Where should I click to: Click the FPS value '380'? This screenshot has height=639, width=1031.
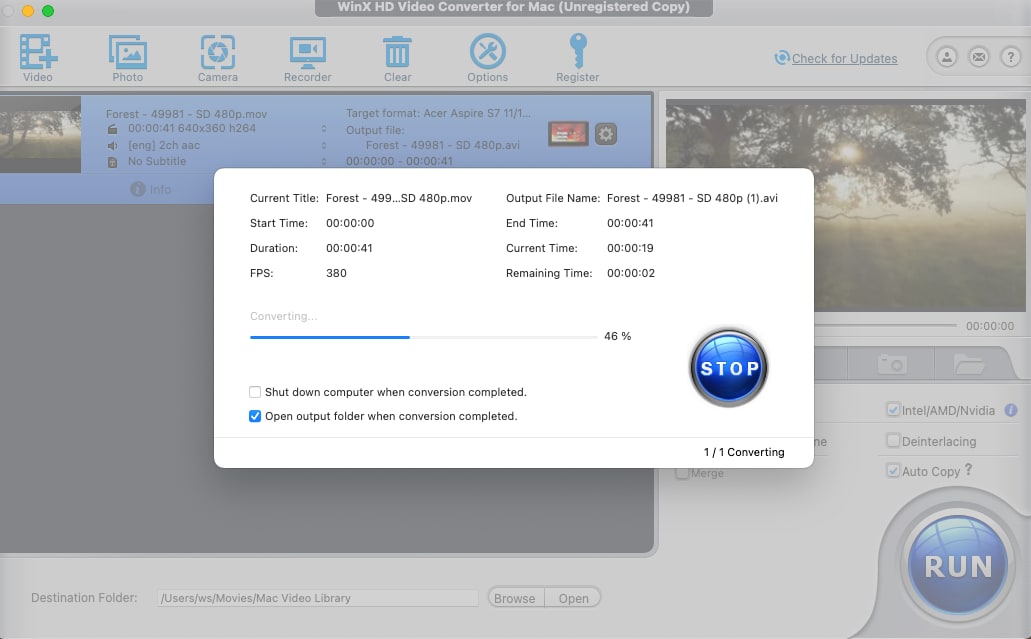coord(336,273)
